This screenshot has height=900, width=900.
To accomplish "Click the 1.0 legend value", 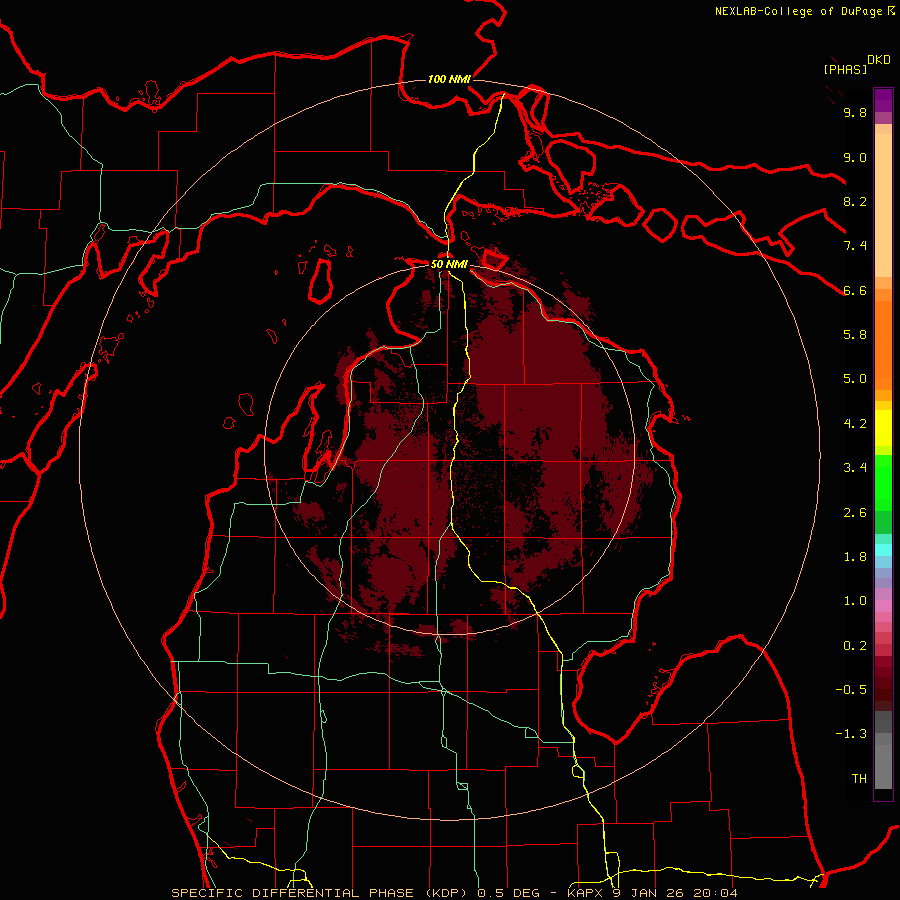I will 855,601.
